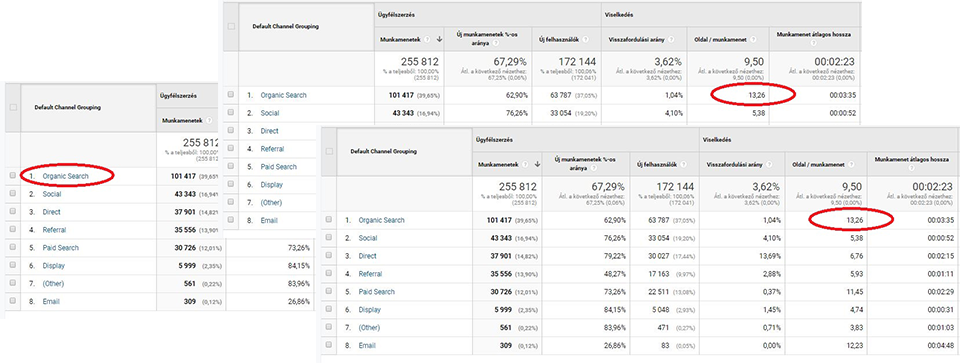960x363 pixels.
Task: Click the Munkamenet átlagos hossza header in the top table
Action: pos(814,35)
